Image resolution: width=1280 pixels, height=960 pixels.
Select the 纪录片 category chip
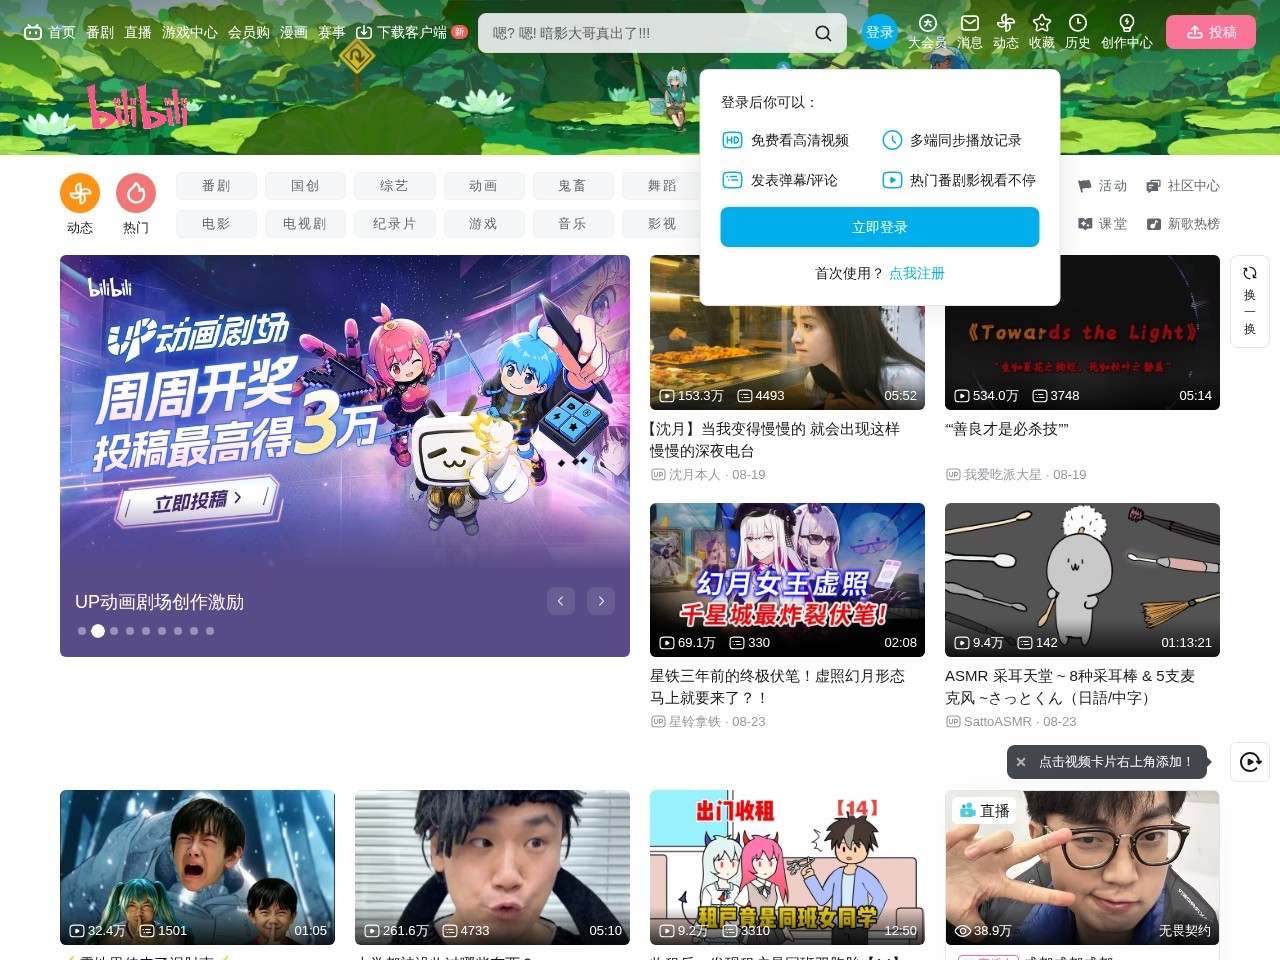point(394,224)
